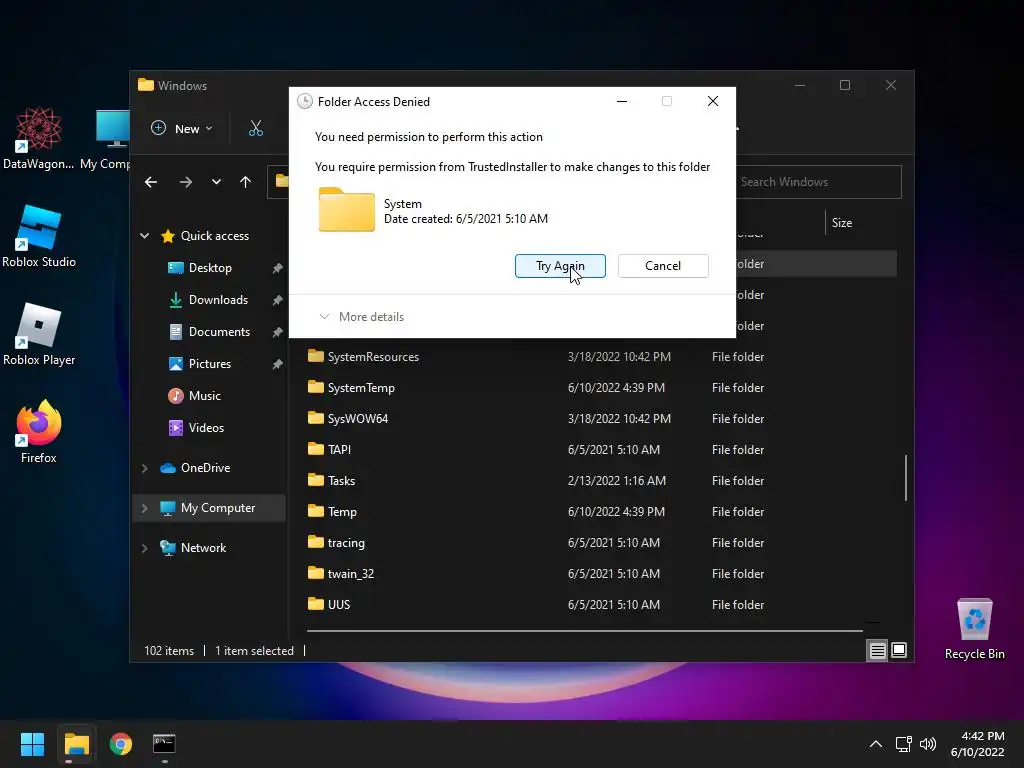The width and height of the screenshot is (1024, 768).
Task: Click the Search Windows field
Action: click(818, 182)
